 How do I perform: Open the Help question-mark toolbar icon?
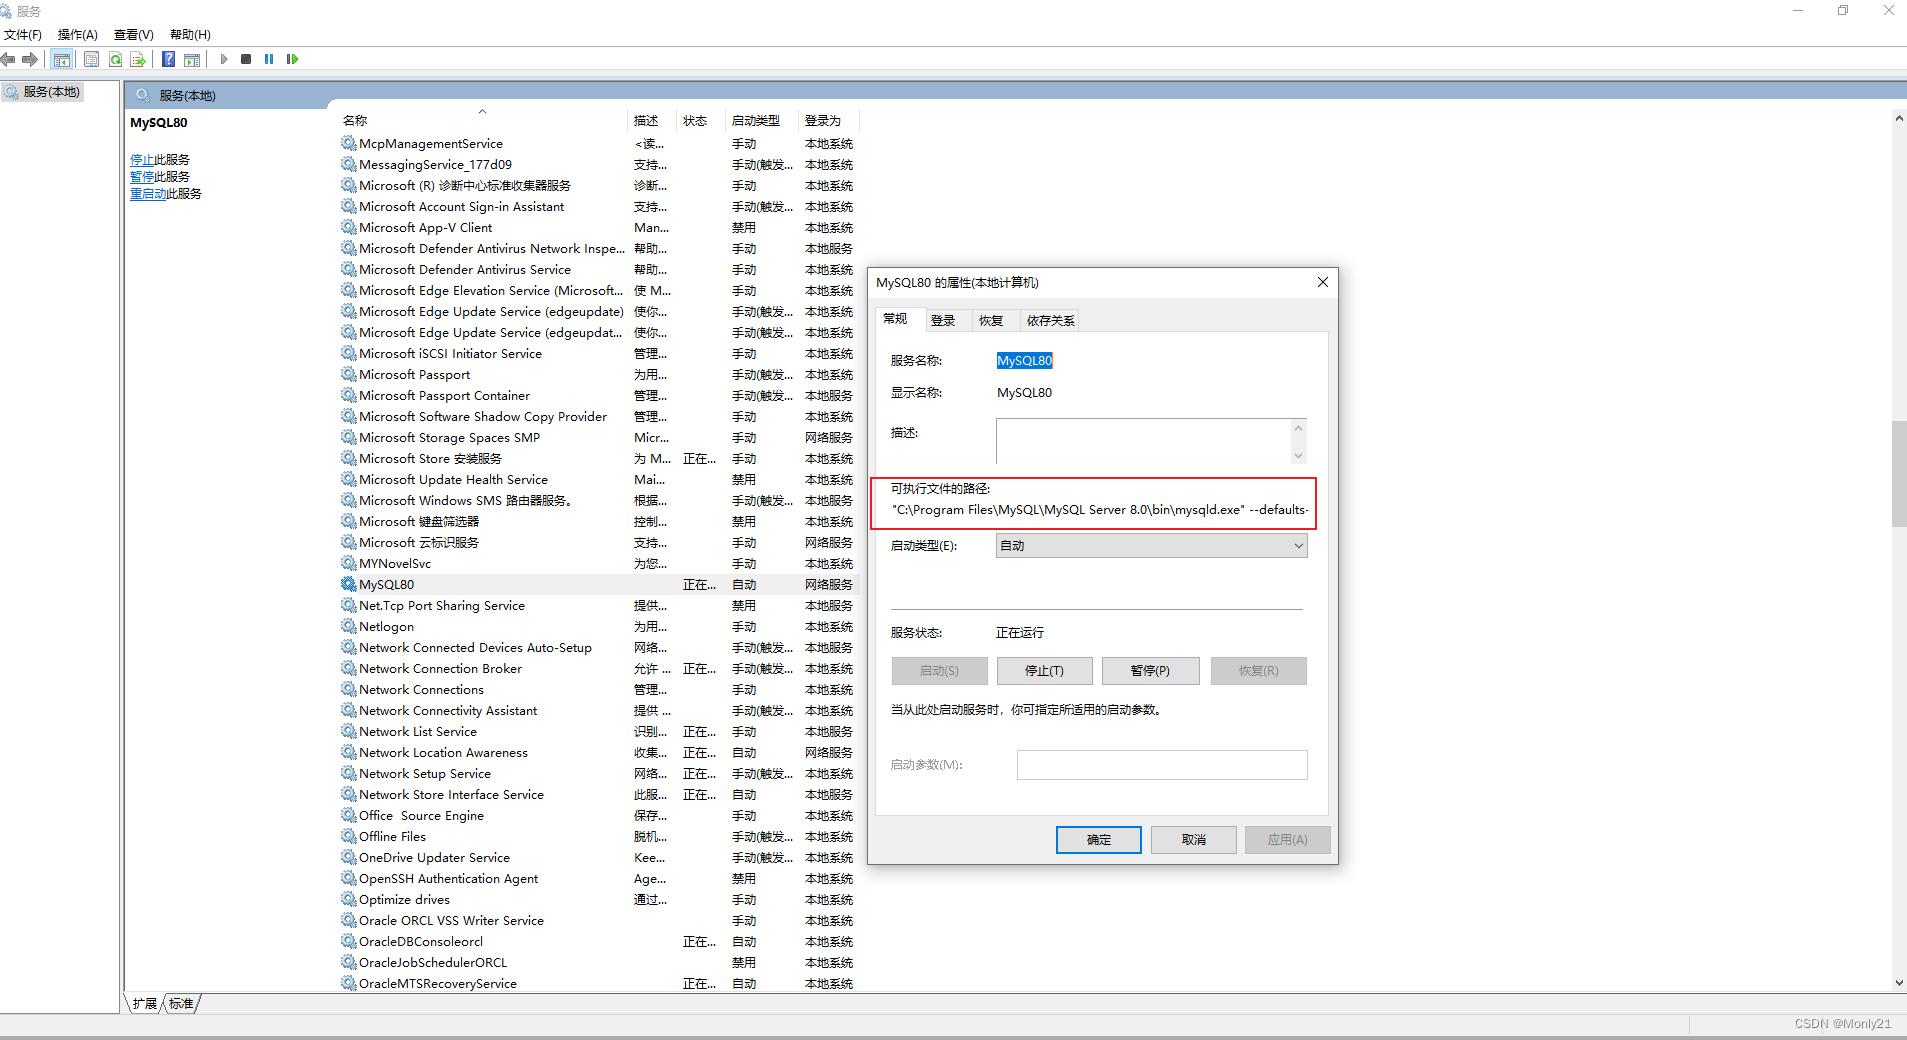[169, 59]
